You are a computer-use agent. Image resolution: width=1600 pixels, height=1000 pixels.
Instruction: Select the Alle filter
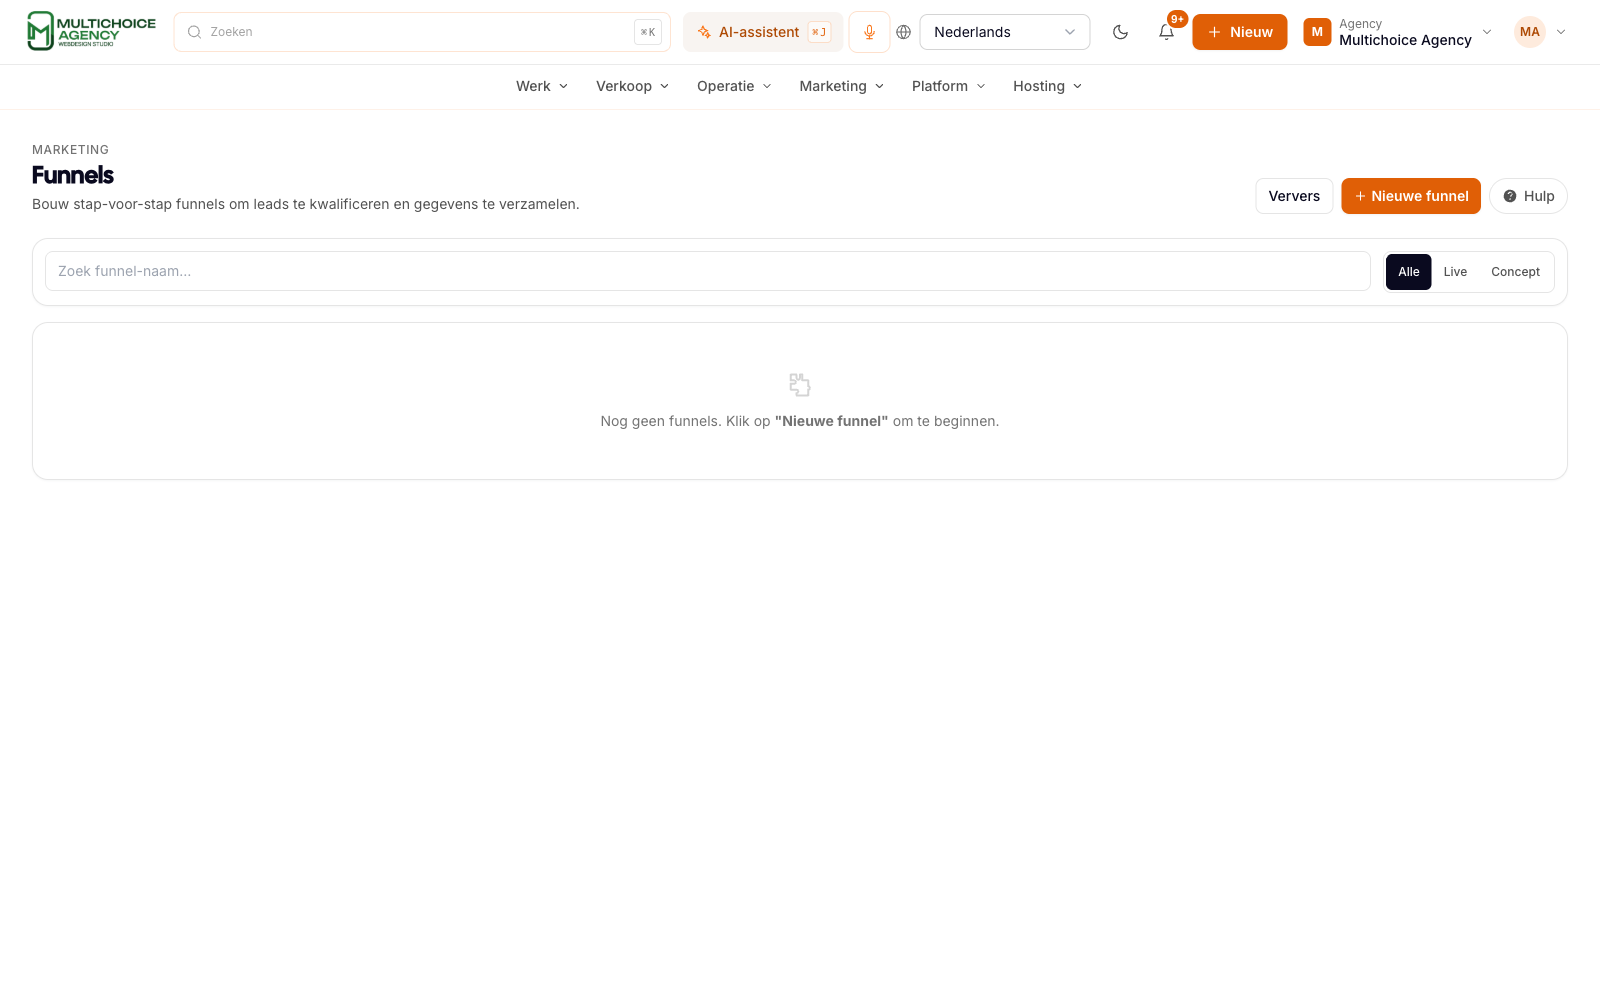point(1408,272)
